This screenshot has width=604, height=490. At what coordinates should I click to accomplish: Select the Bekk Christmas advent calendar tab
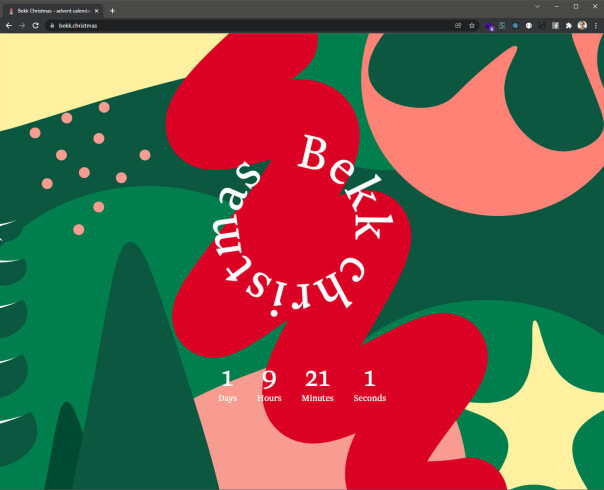coord(53,11)
